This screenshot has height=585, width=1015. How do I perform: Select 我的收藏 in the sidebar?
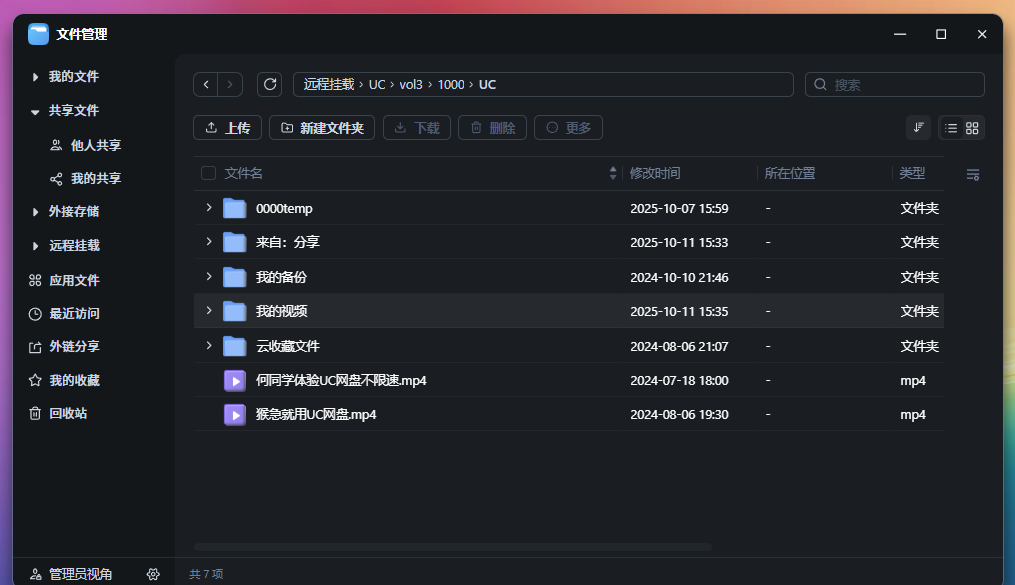tap(74, 380)
